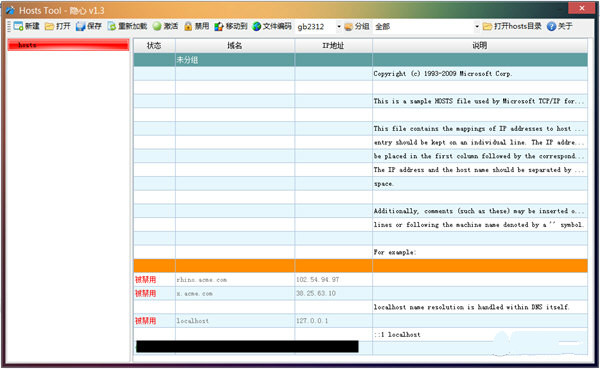Click the localhost domain cell
Screen dimensions: 600x369
click(x=235, y=321)
